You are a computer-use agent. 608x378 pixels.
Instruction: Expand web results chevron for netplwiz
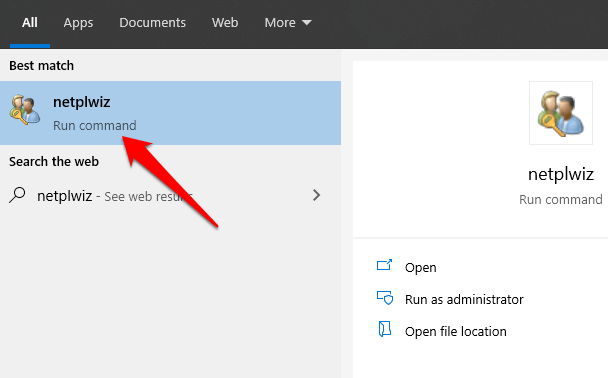click(x=316, y=195)
